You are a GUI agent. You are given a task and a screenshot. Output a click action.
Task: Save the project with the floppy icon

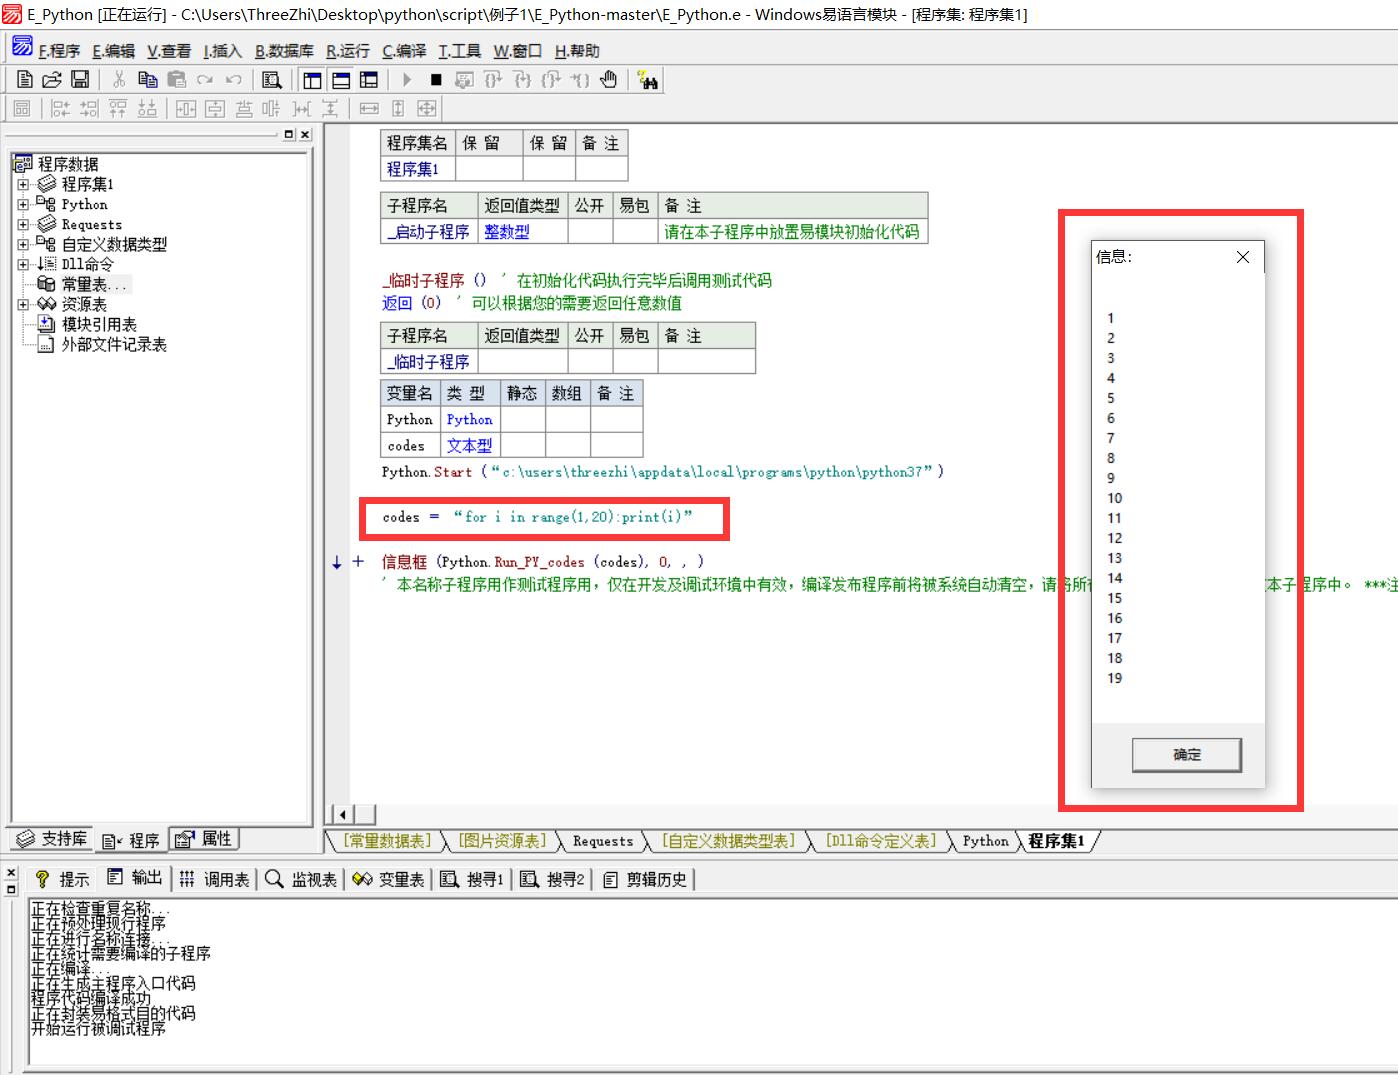point(80,80)
